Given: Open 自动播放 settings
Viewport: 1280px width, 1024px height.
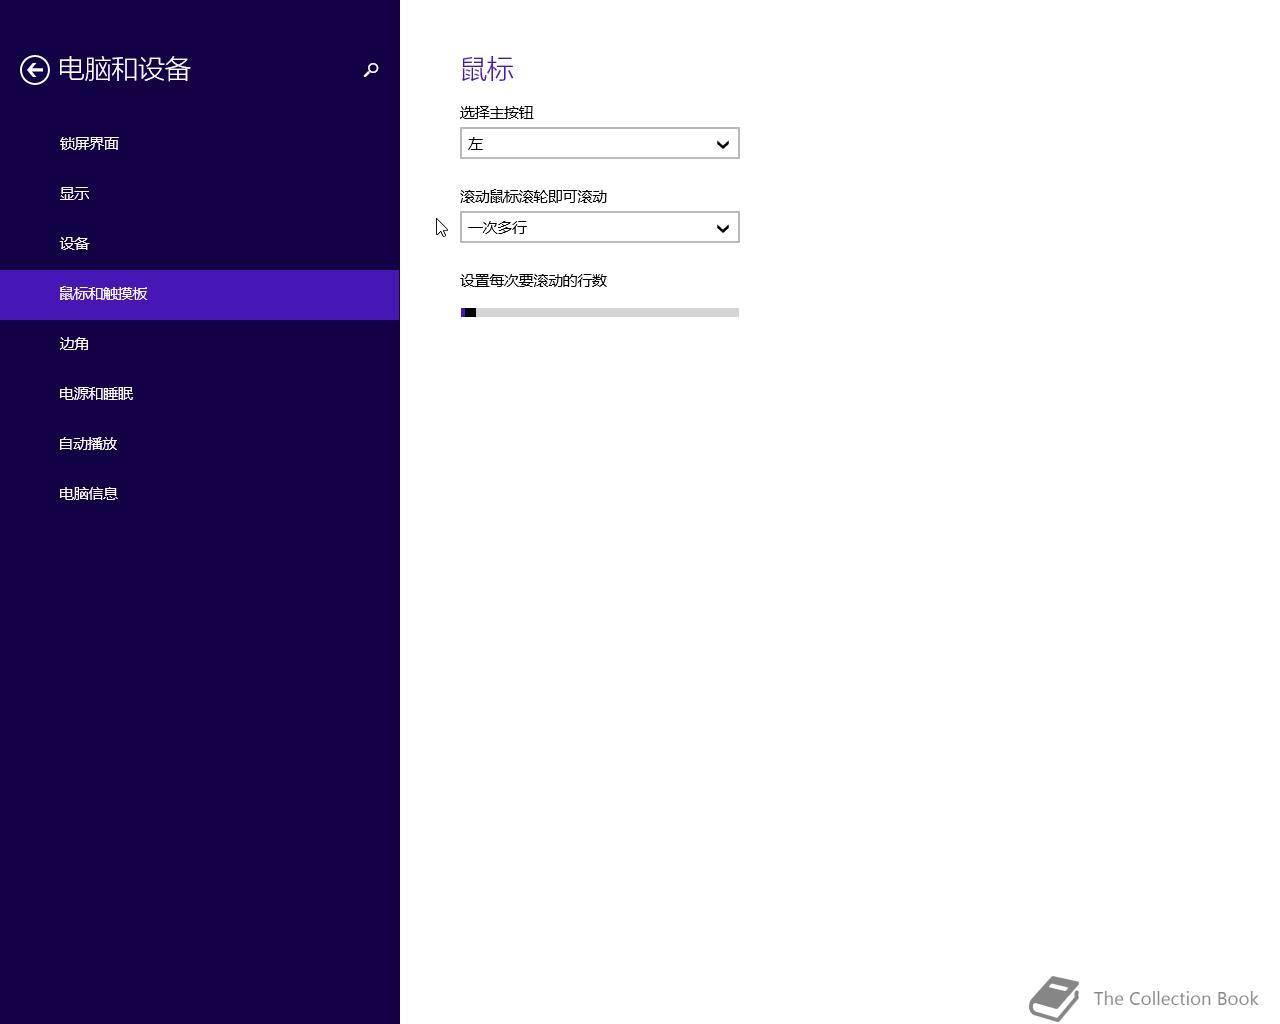Looking at the screenshot, I should [x=200, y=444].
